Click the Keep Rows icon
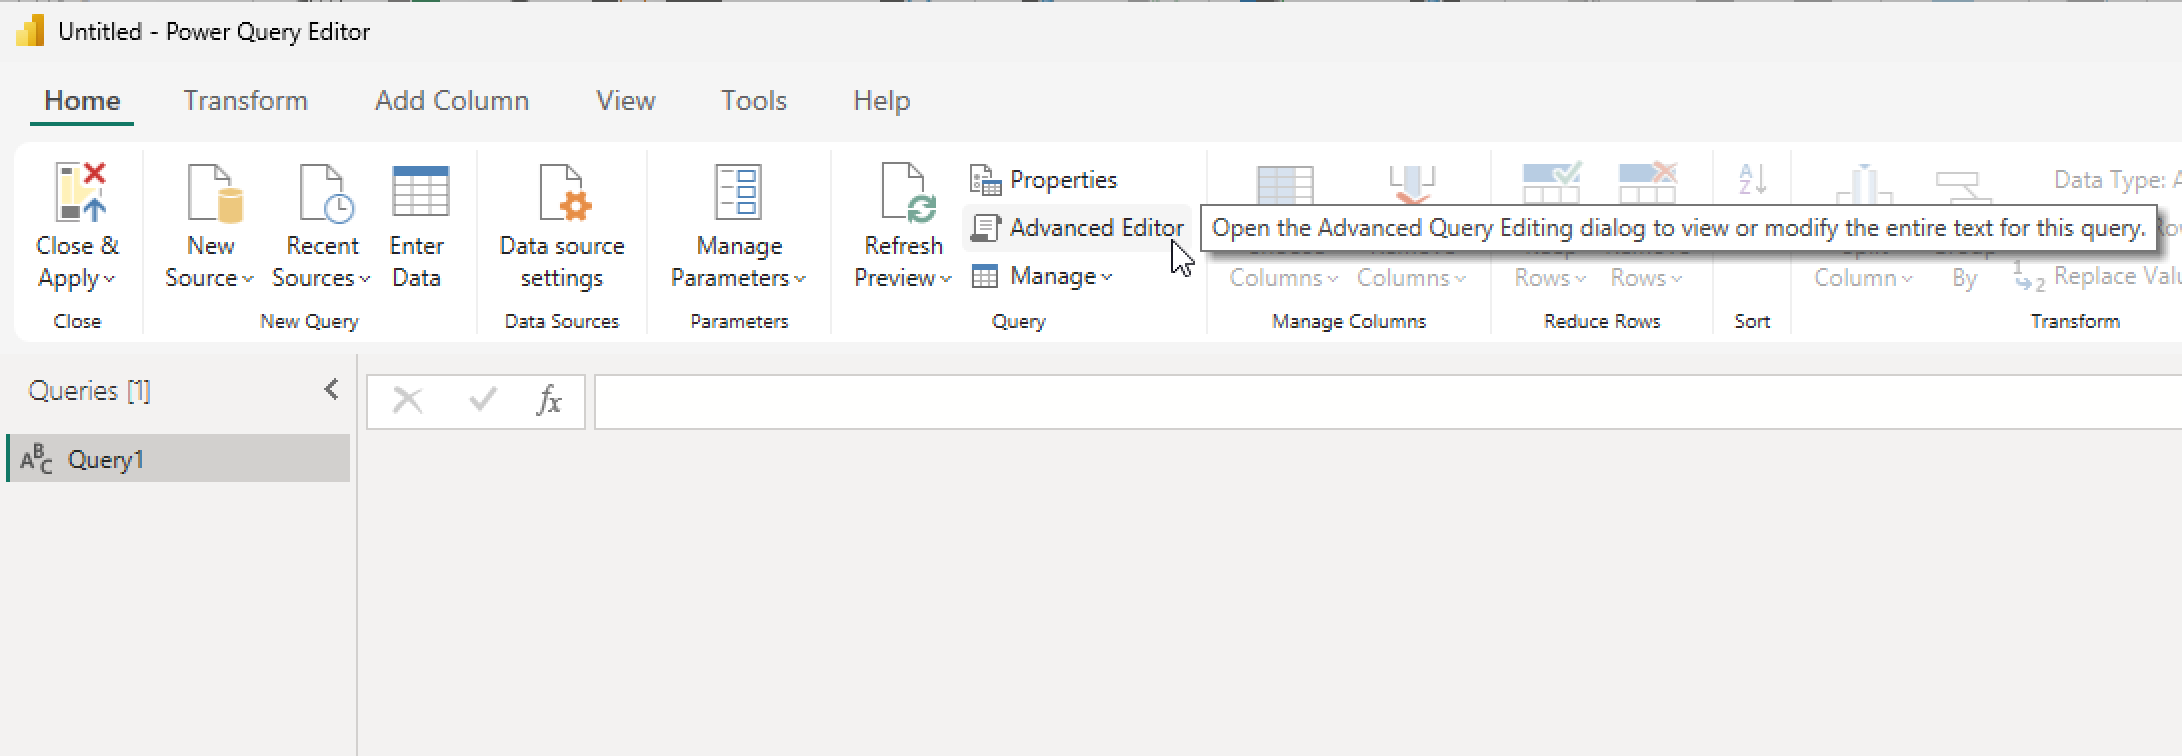Screen dimensions: 2182x756 [1551, 182]
